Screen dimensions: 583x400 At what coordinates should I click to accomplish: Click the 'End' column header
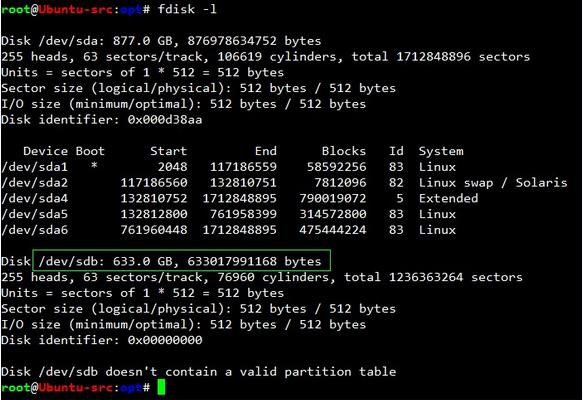point(265,151)
